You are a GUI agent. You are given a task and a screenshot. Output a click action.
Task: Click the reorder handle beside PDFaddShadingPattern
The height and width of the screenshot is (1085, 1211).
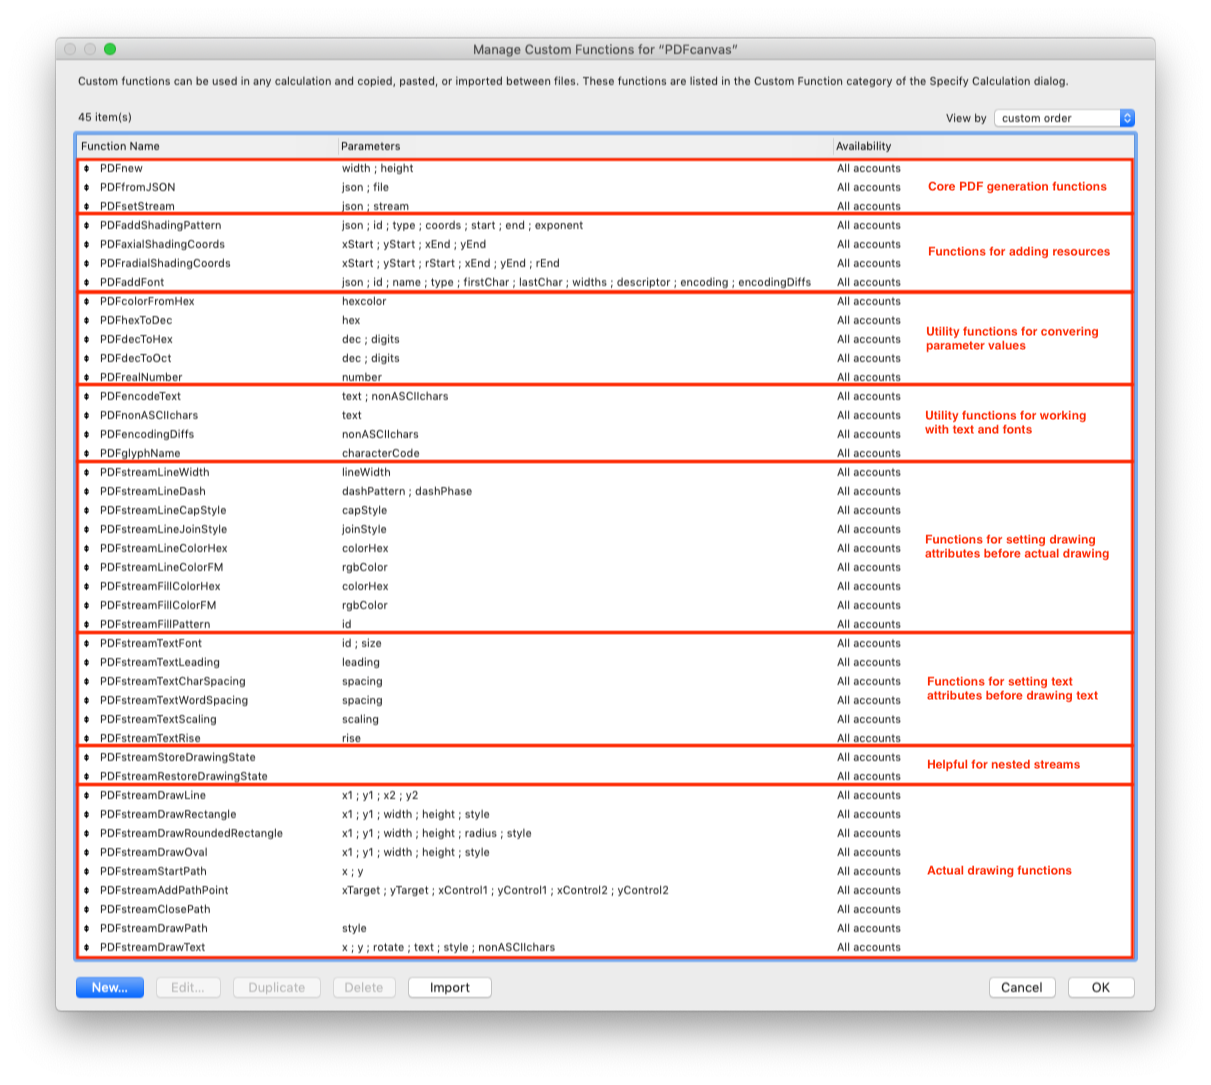click(87, 225)
